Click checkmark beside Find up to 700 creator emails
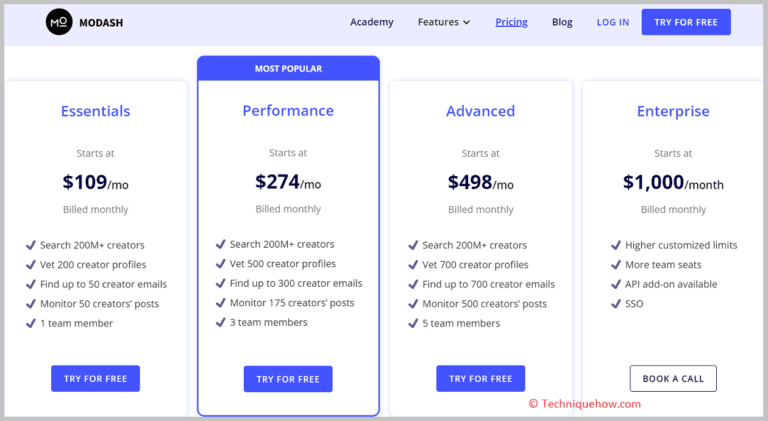The height and width of the screenshot is (421, 768). (x=413, y=284)
